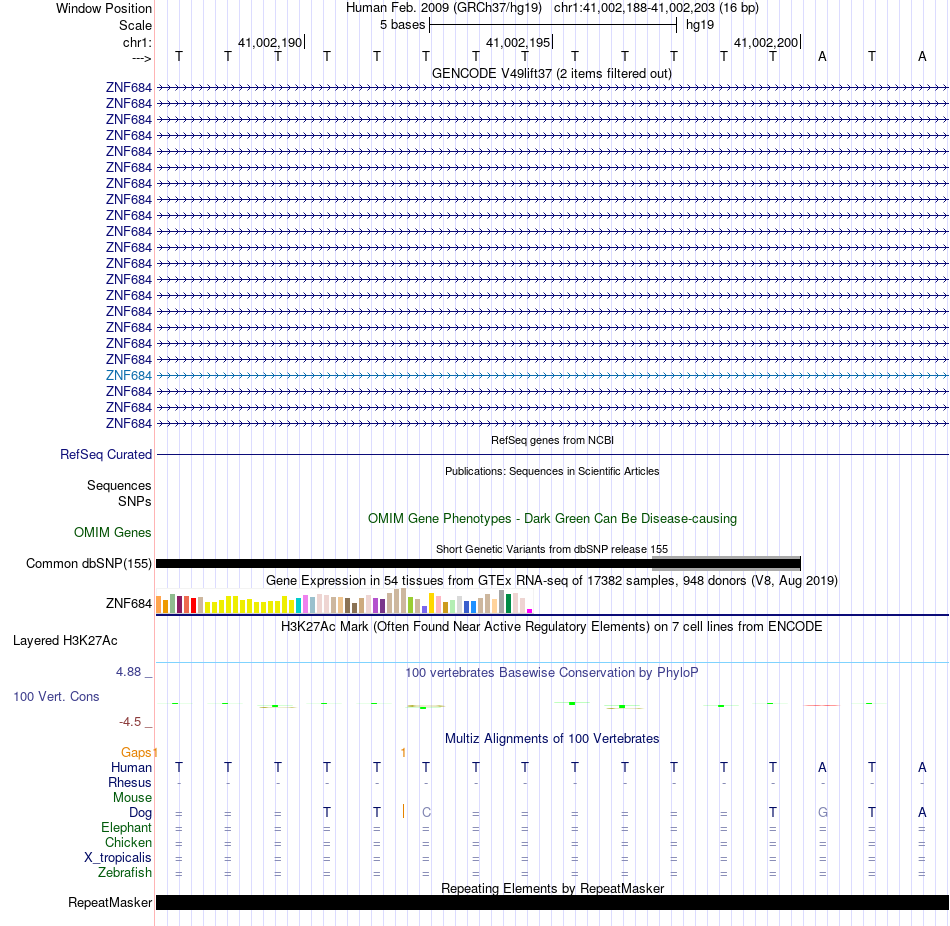Click the H3K27Ac Mark ENCODE track title
The height and width of the screenshot is (926, 950).
[x=552, y=627]
